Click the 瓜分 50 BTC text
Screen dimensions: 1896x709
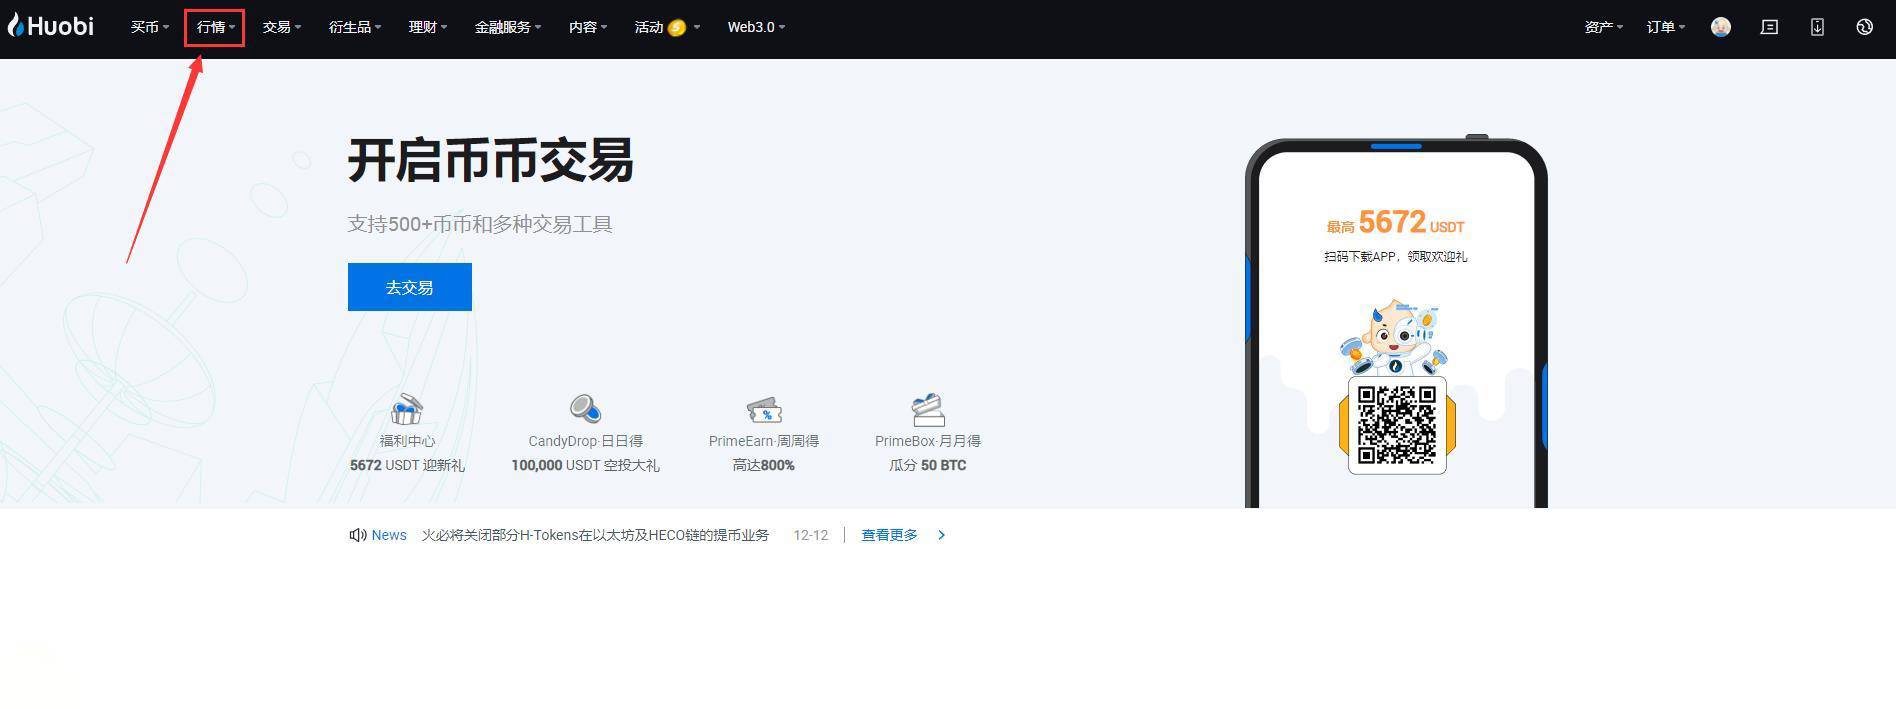(x=928, y=465)
